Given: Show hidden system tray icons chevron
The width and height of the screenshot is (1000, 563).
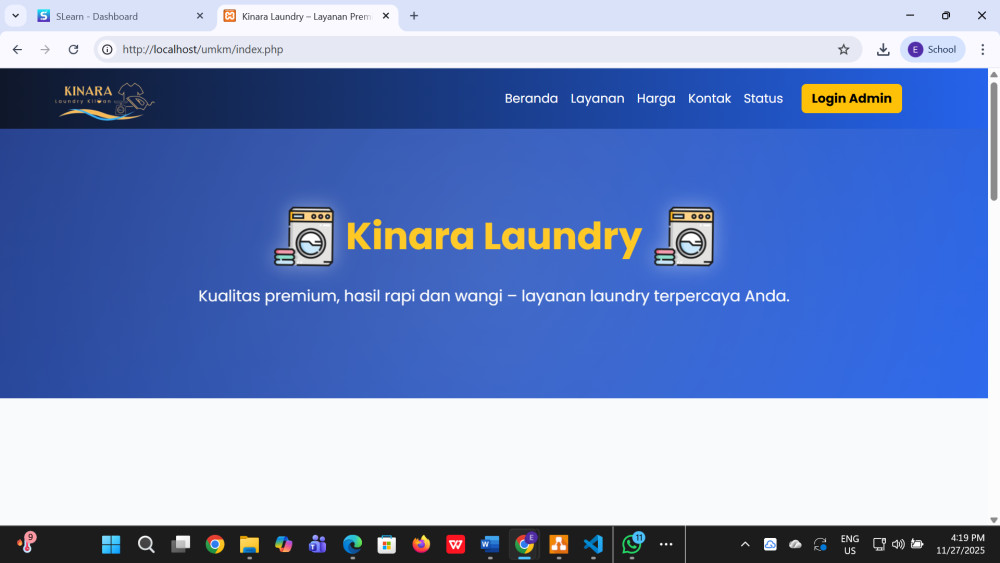Looking at the screenshot, I should coord(744,544).
